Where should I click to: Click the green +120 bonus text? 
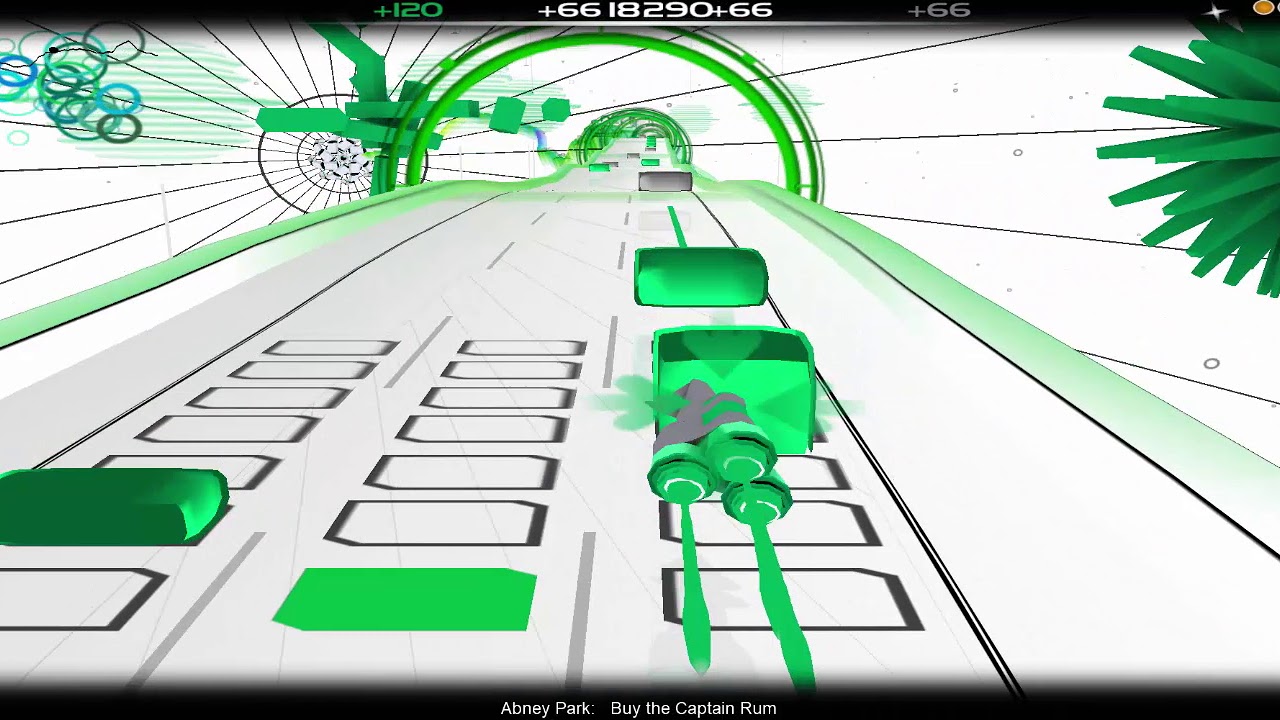click(407, 10)
